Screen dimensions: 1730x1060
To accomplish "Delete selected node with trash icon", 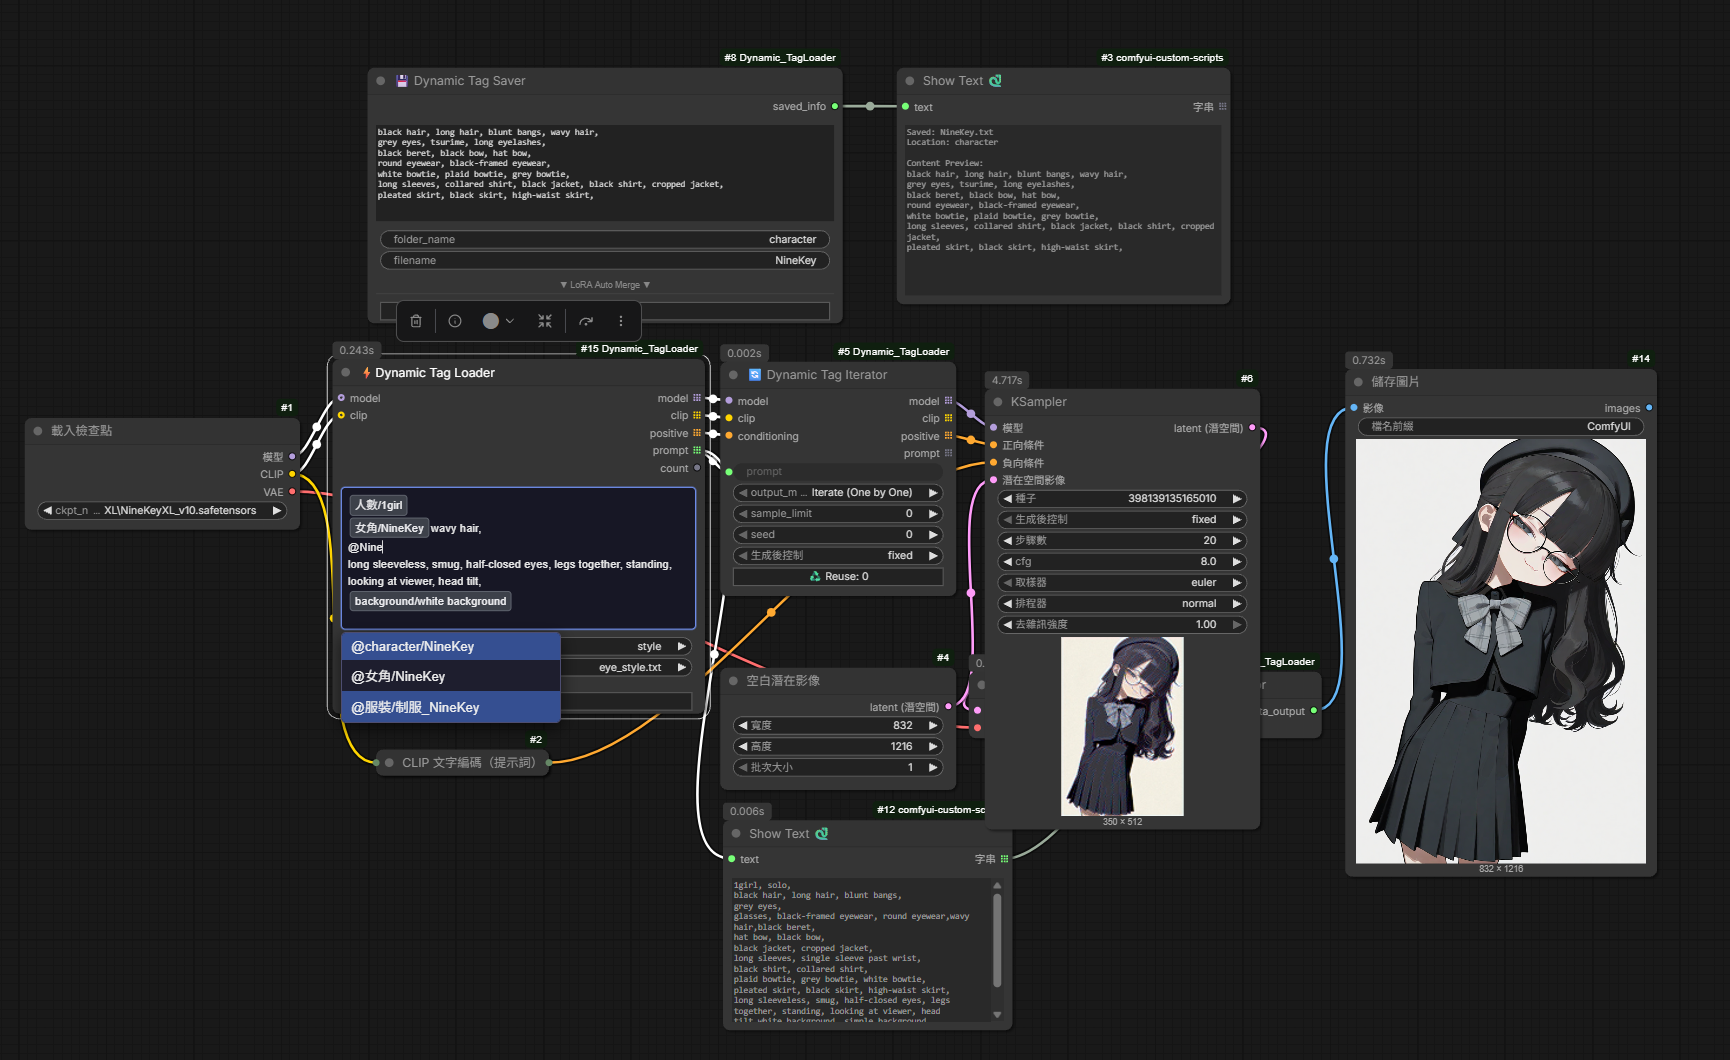I will pyautogui.click(x=416, y=321).
